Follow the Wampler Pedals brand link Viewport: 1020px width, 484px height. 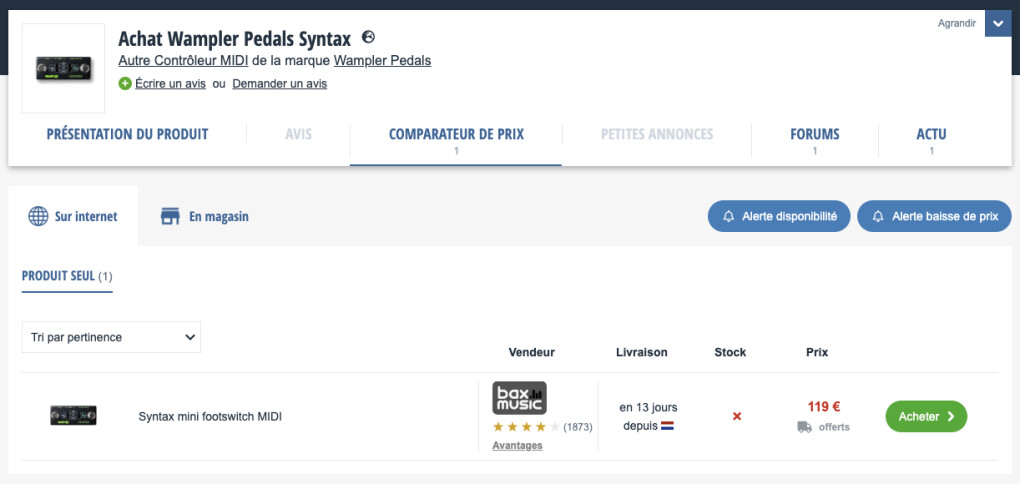[382, 61]
